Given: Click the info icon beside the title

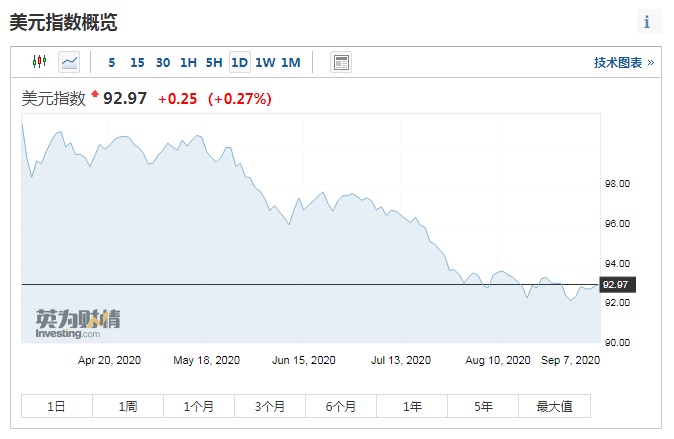Looking at the screenshot, I should click(647, 22).
